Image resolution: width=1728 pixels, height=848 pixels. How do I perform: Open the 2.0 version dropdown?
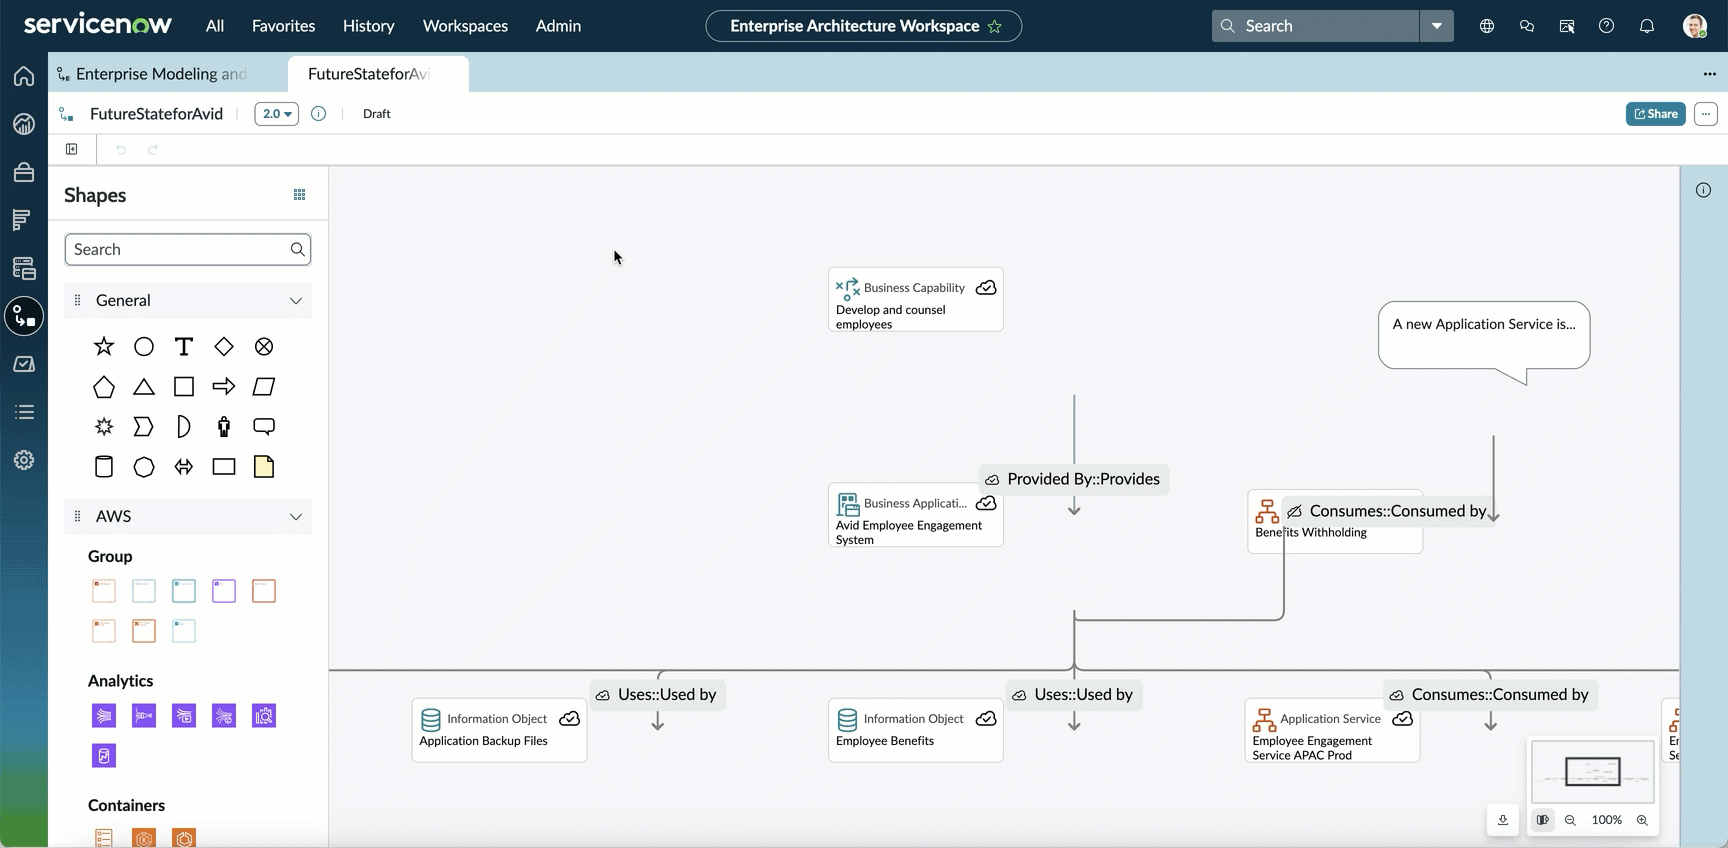[x=277, y=114]
